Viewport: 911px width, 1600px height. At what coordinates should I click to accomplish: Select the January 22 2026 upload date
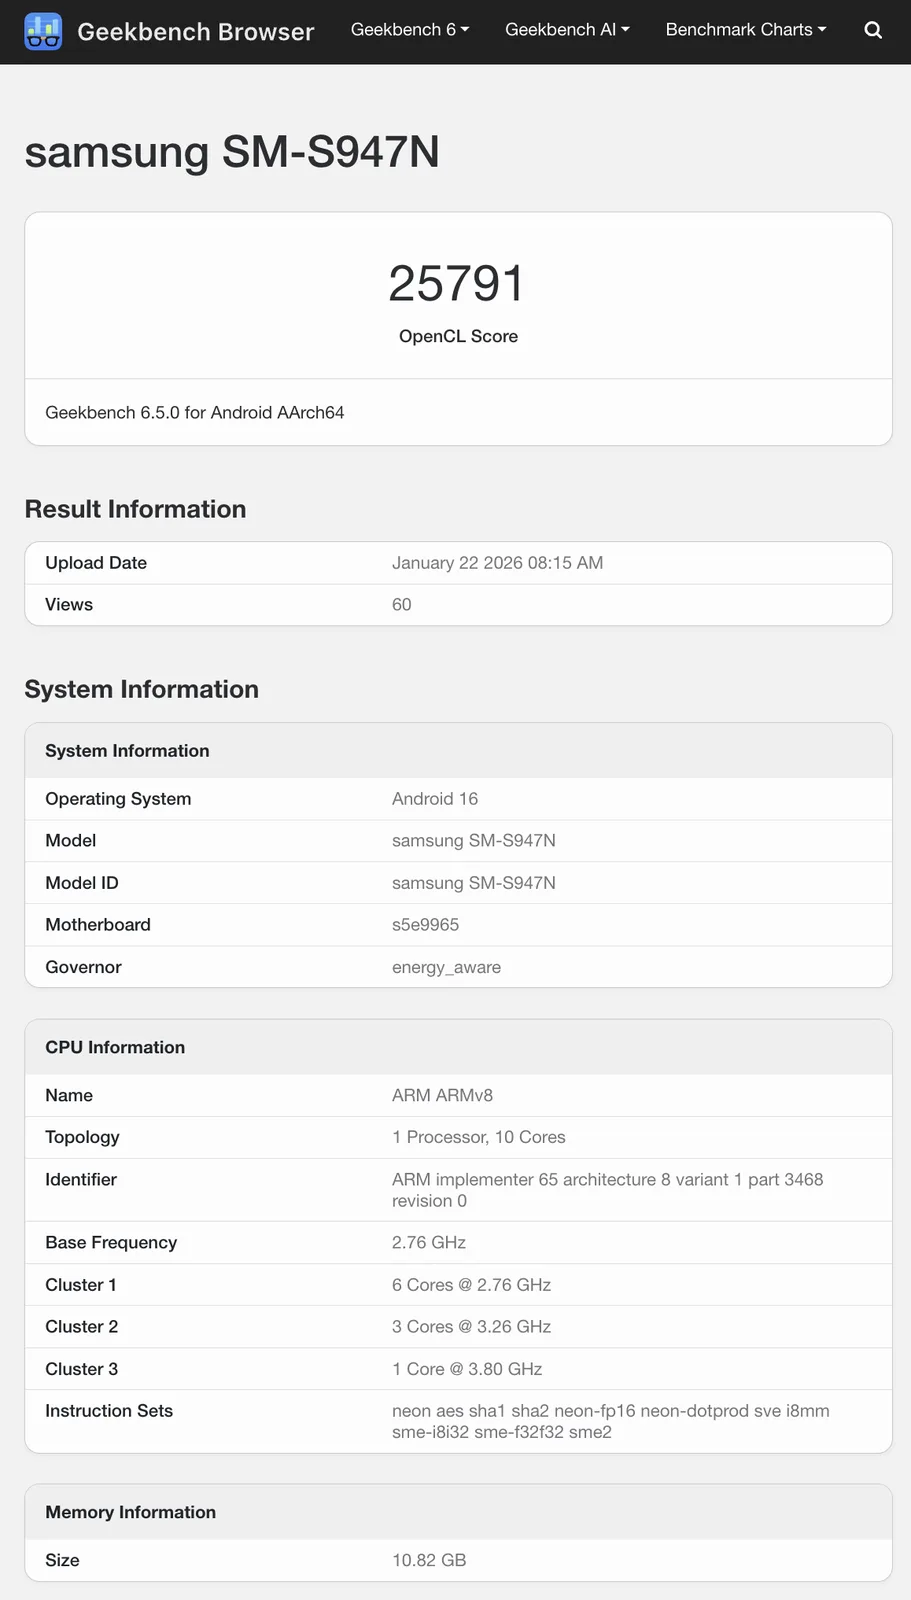[497, 563]
